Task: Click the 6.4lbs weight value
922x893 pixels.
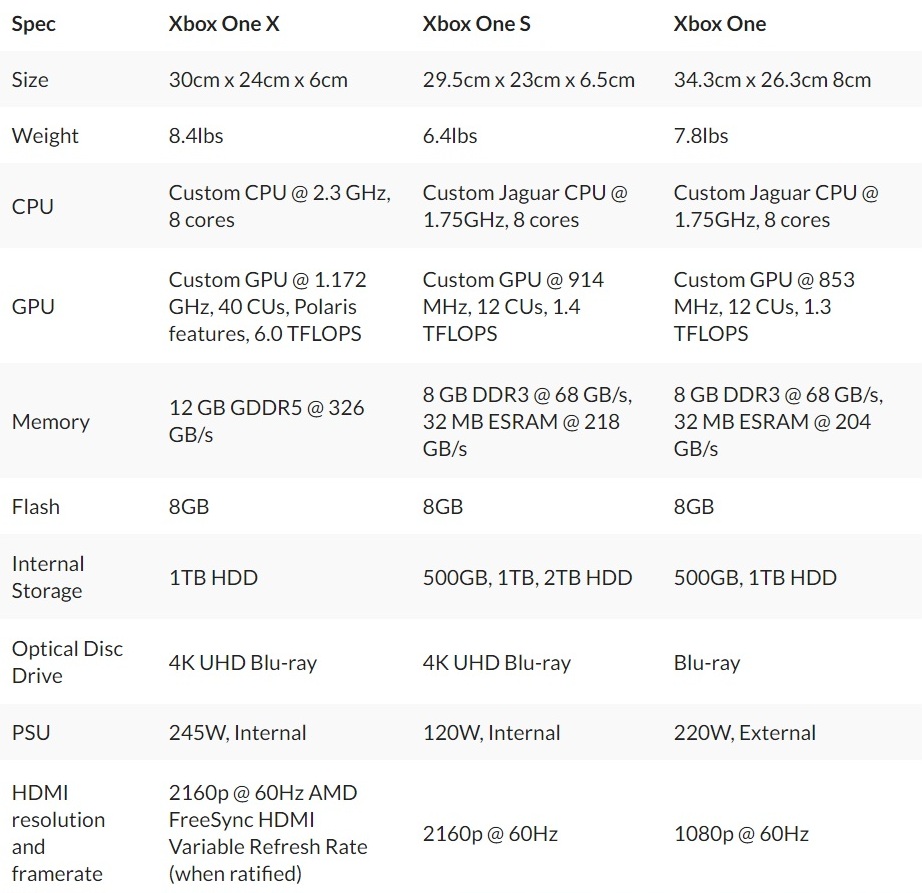Action: pos(450,136)
